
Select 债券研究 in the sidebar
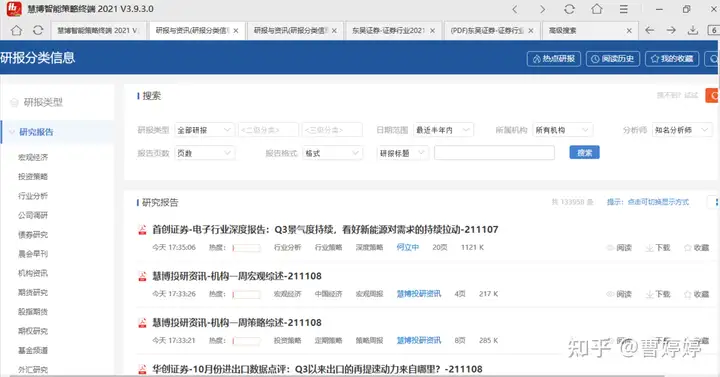(x=33, y=235)
